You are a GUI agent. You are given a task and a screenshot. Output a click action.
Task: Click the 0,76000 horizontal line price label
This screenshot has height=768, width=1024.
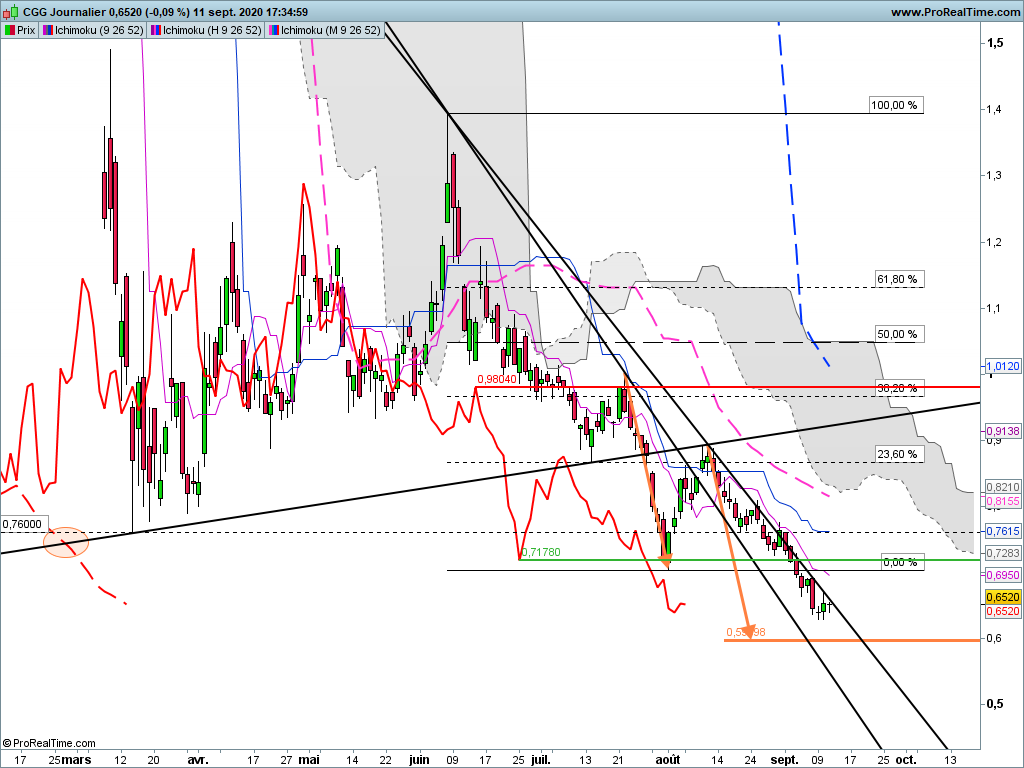click(23, 523)
